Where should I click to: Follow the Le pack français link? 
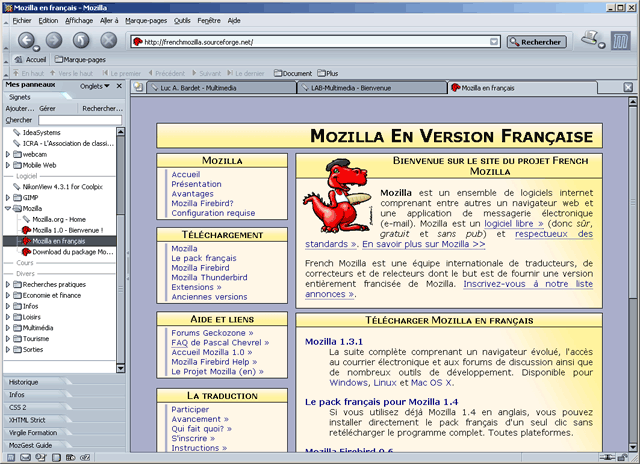point(204,258)
